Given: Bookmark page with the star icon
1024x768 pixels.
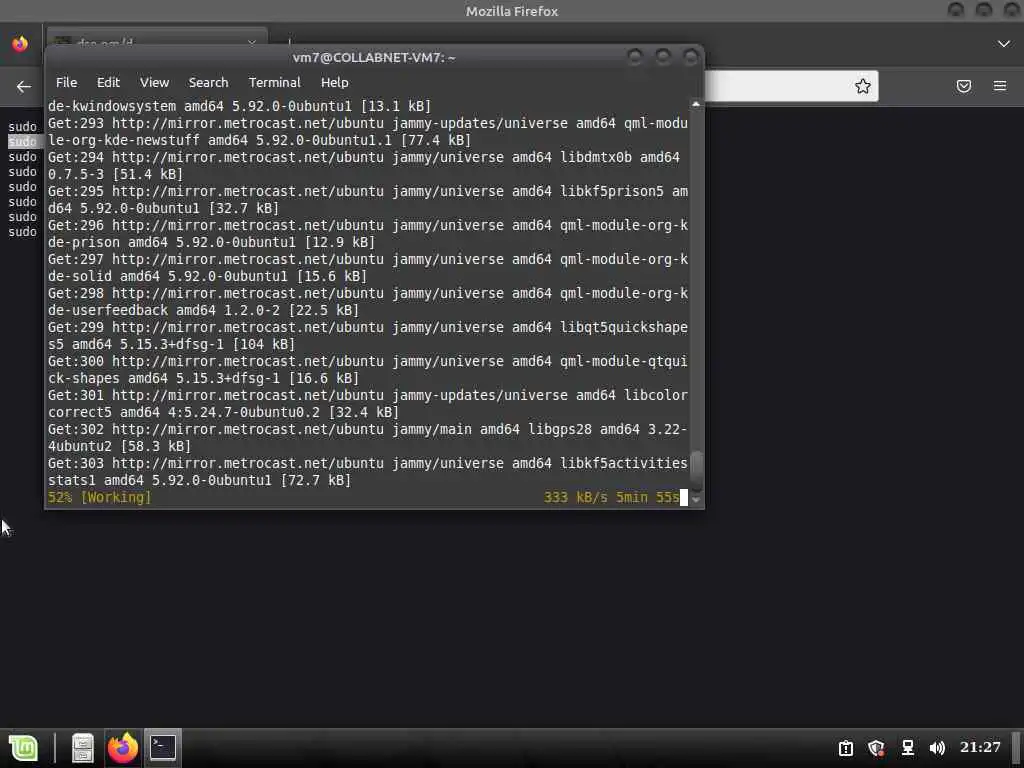Looking at the screenshot, I should [x=863, y=86].
